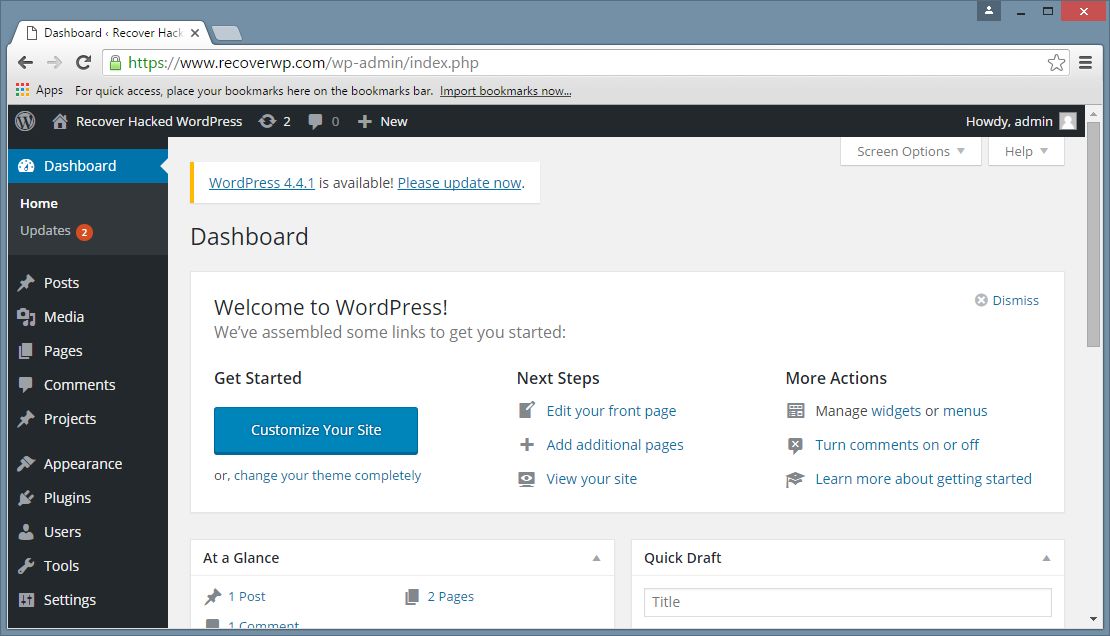1110x636 pixels.
Task: Click the Projects pin icon in sidebar
Action: (26, 419)
